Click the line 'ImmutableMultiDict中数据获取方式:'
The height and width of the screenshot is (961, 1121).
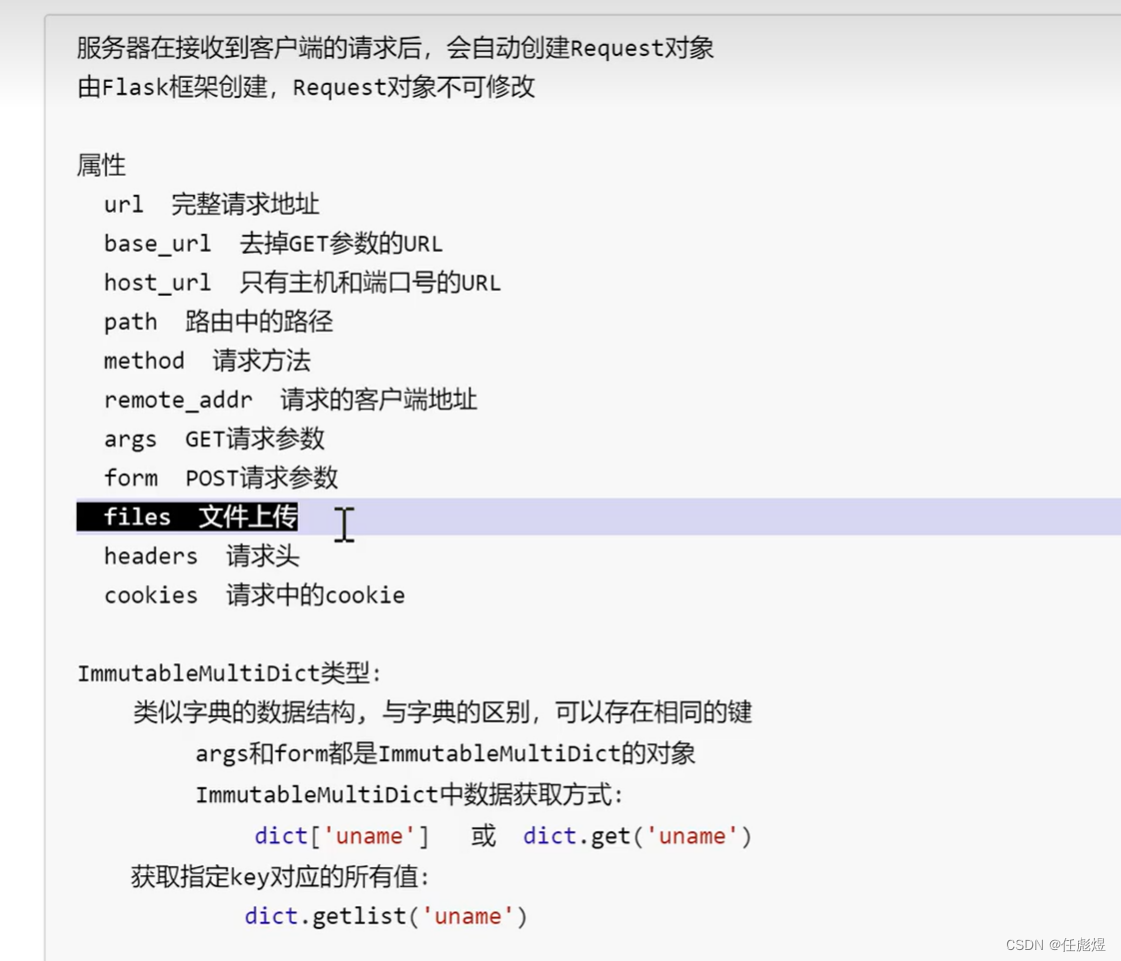tap(410, 794)
